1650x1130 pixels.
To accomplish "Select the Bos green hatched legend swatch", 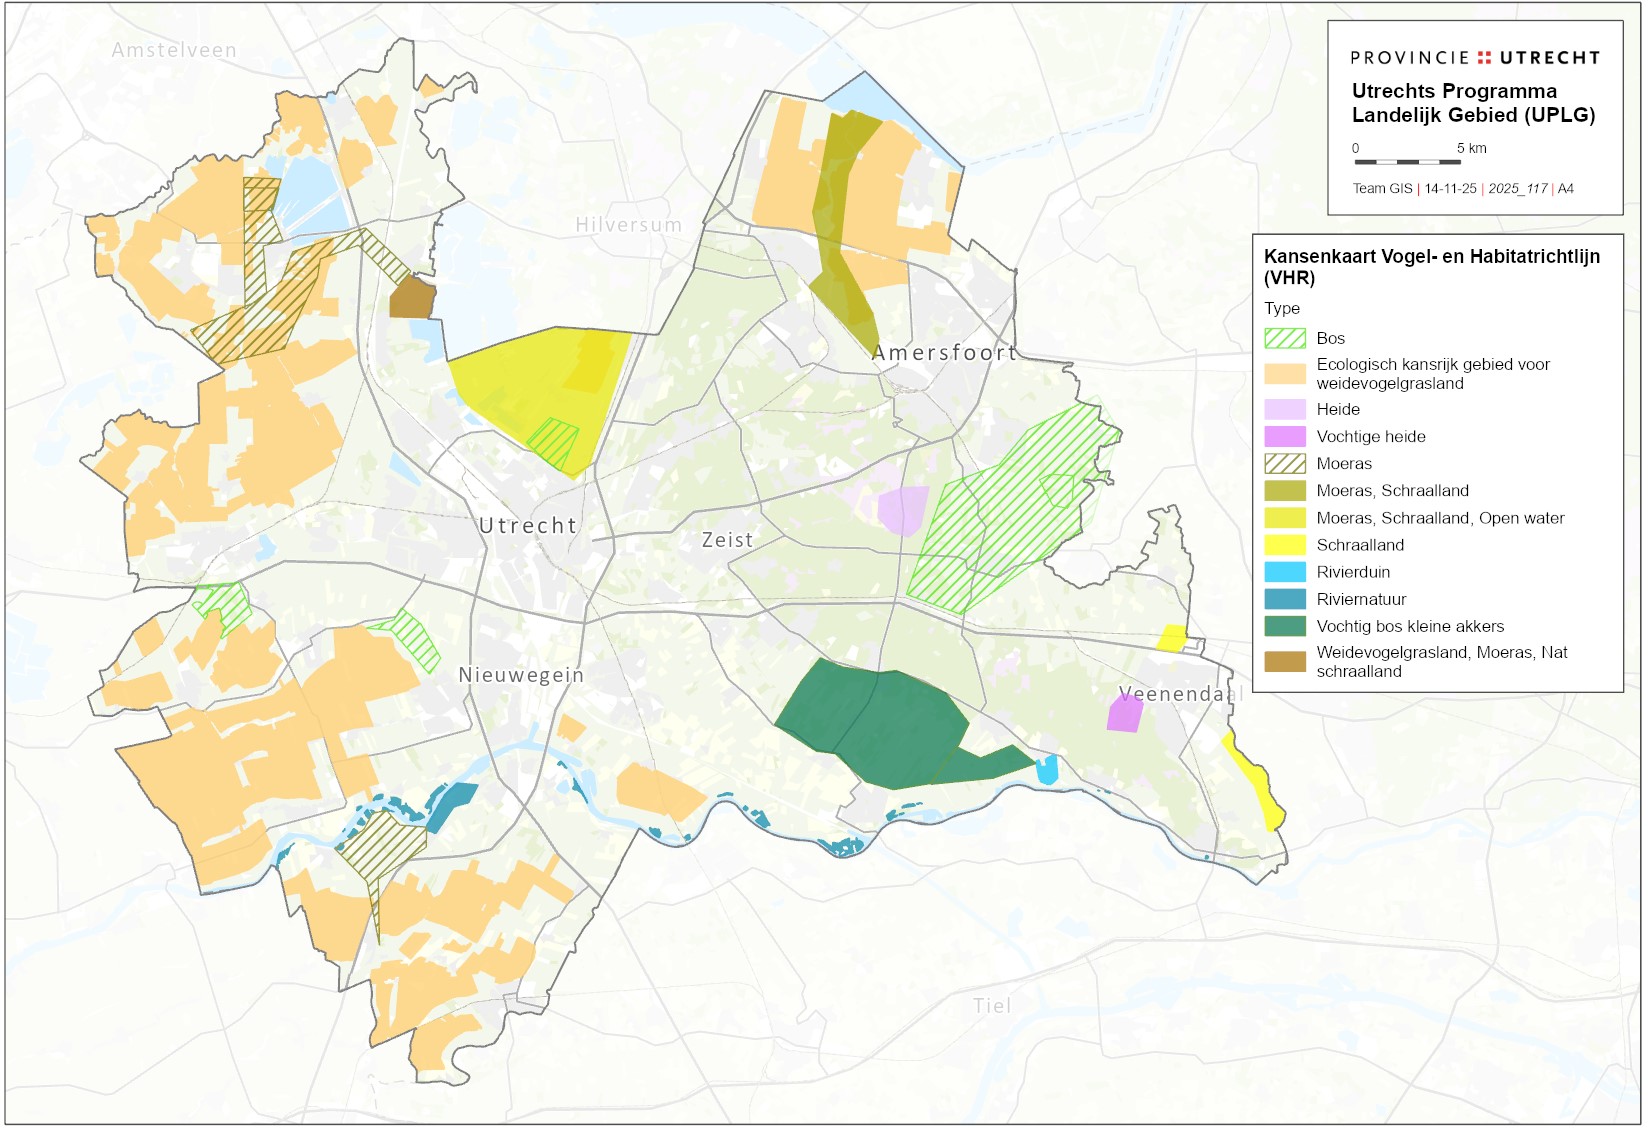I will click(1285, 339).
